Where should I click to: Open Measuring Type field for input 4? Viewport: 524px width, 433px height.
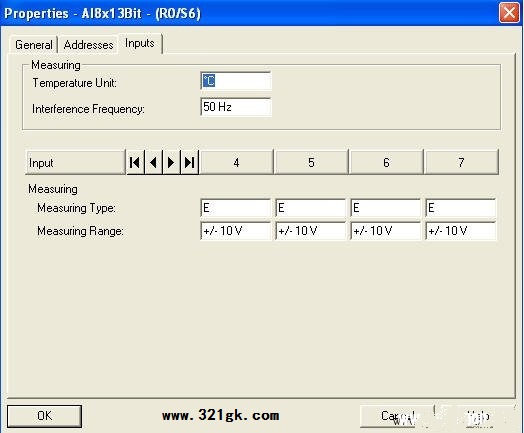click(236, 208)
